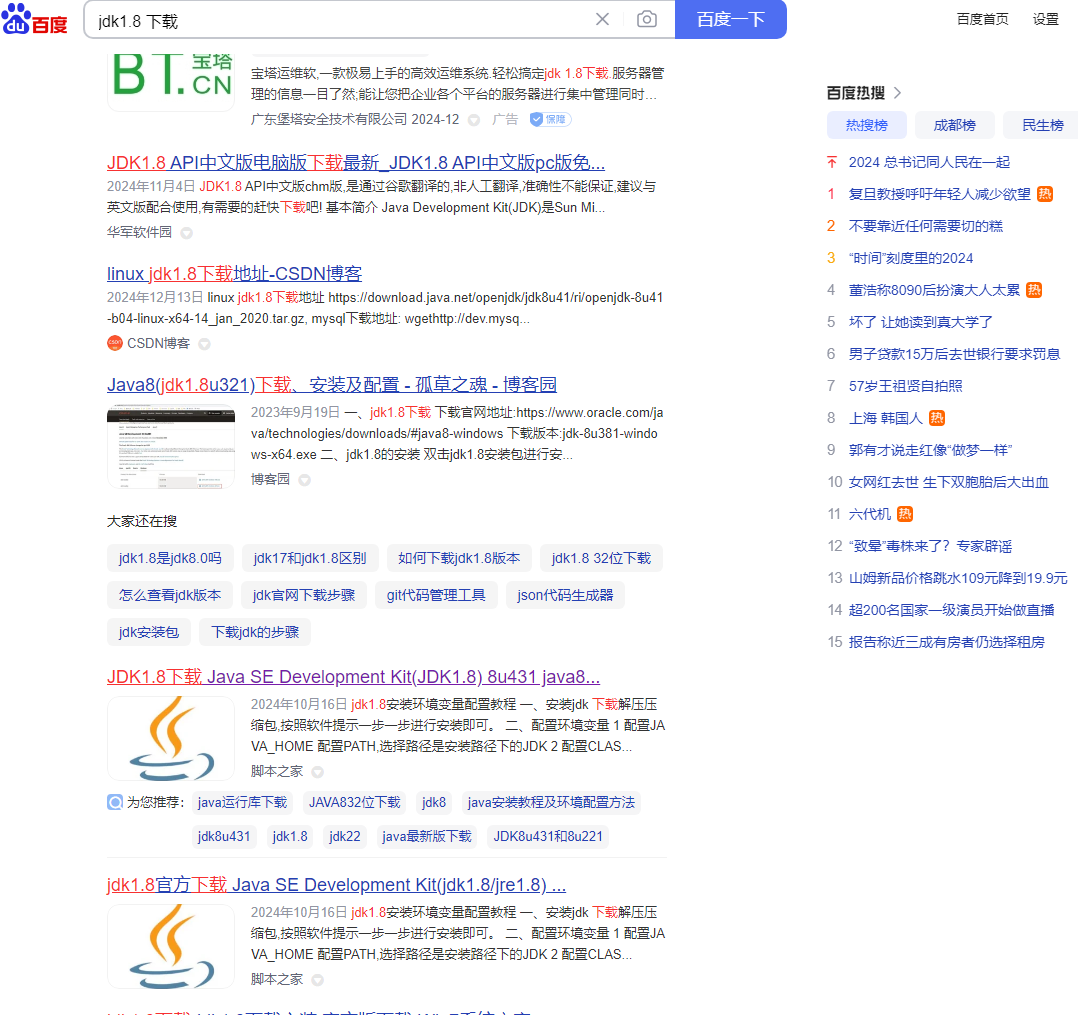Click recommended tag java安装教程及环境配置方法

(x=551, y=802)
